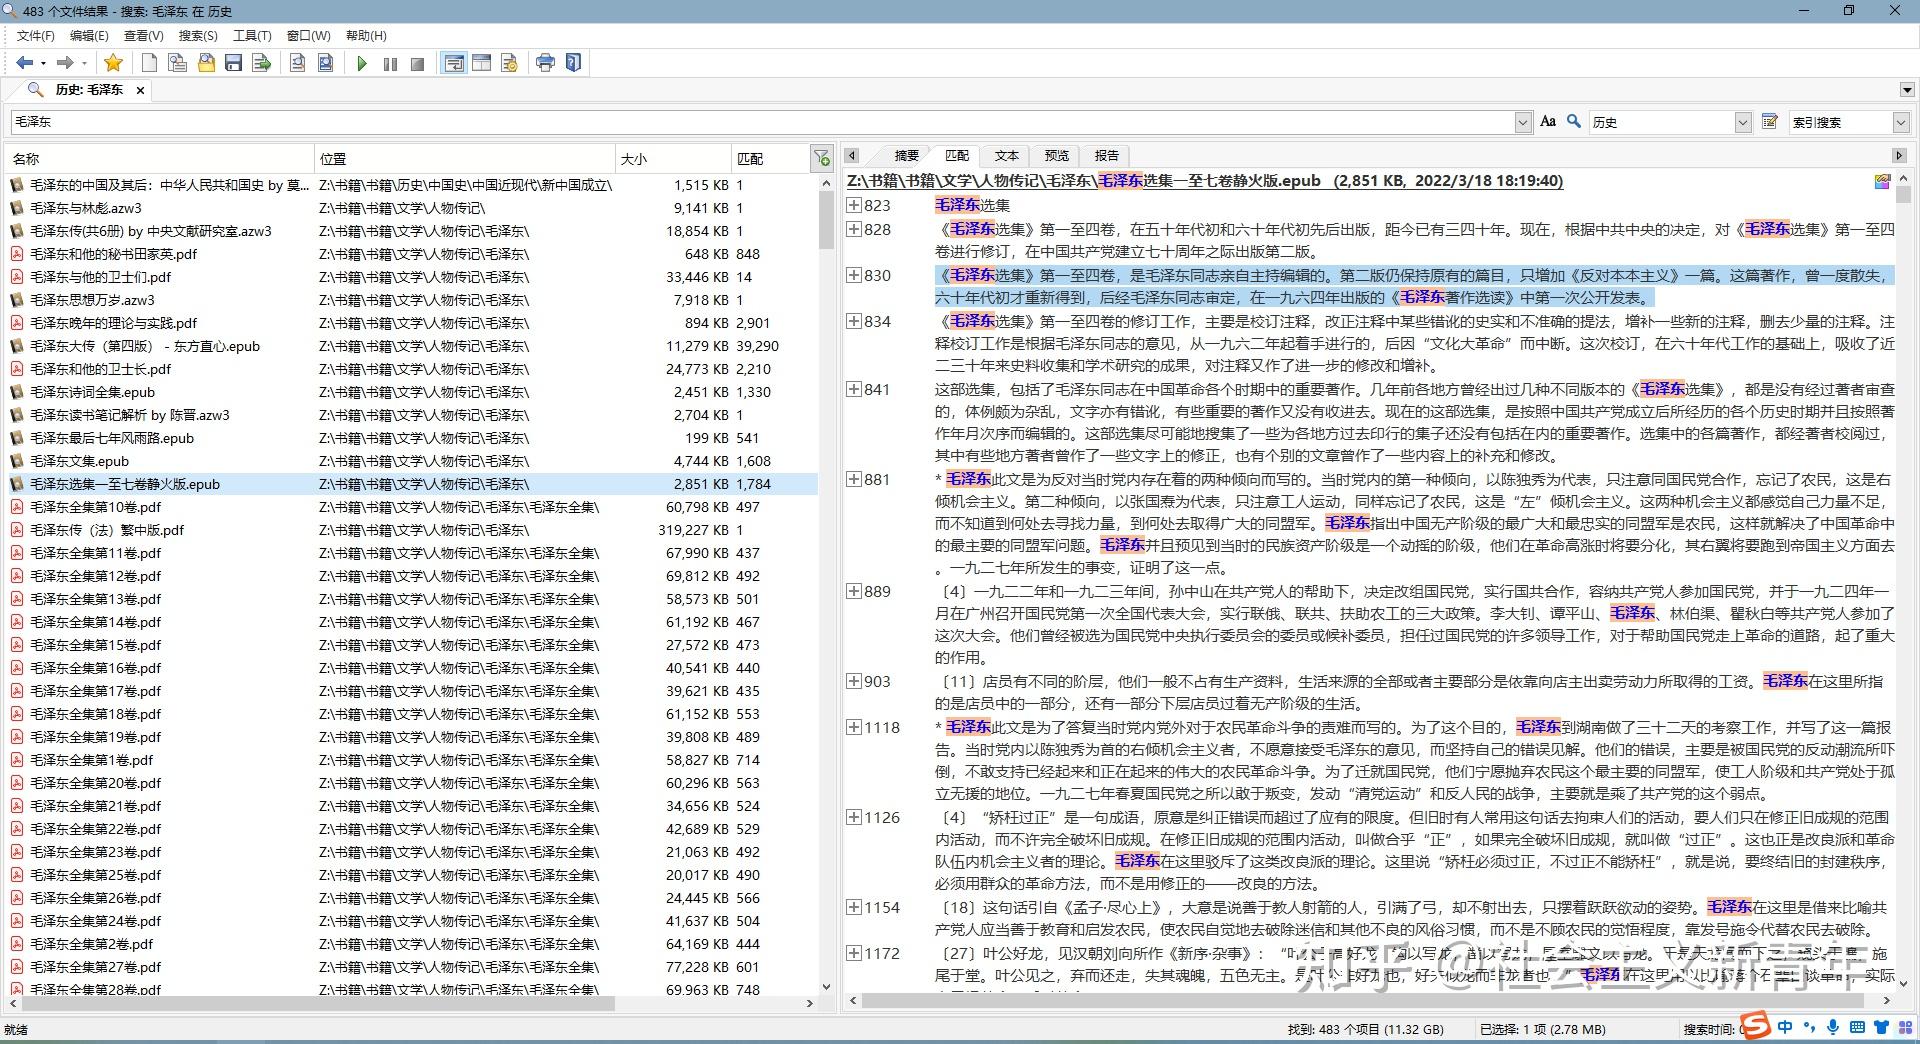Toggle horizontal split pane layout icon

481,62
